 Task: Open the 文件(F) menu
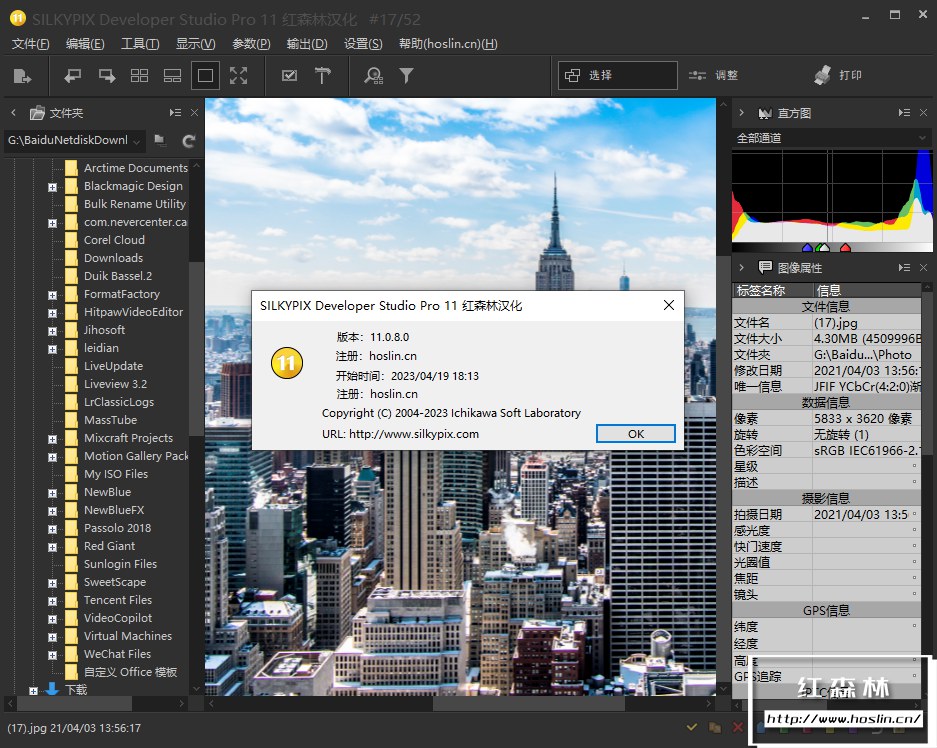coord(30,44)
